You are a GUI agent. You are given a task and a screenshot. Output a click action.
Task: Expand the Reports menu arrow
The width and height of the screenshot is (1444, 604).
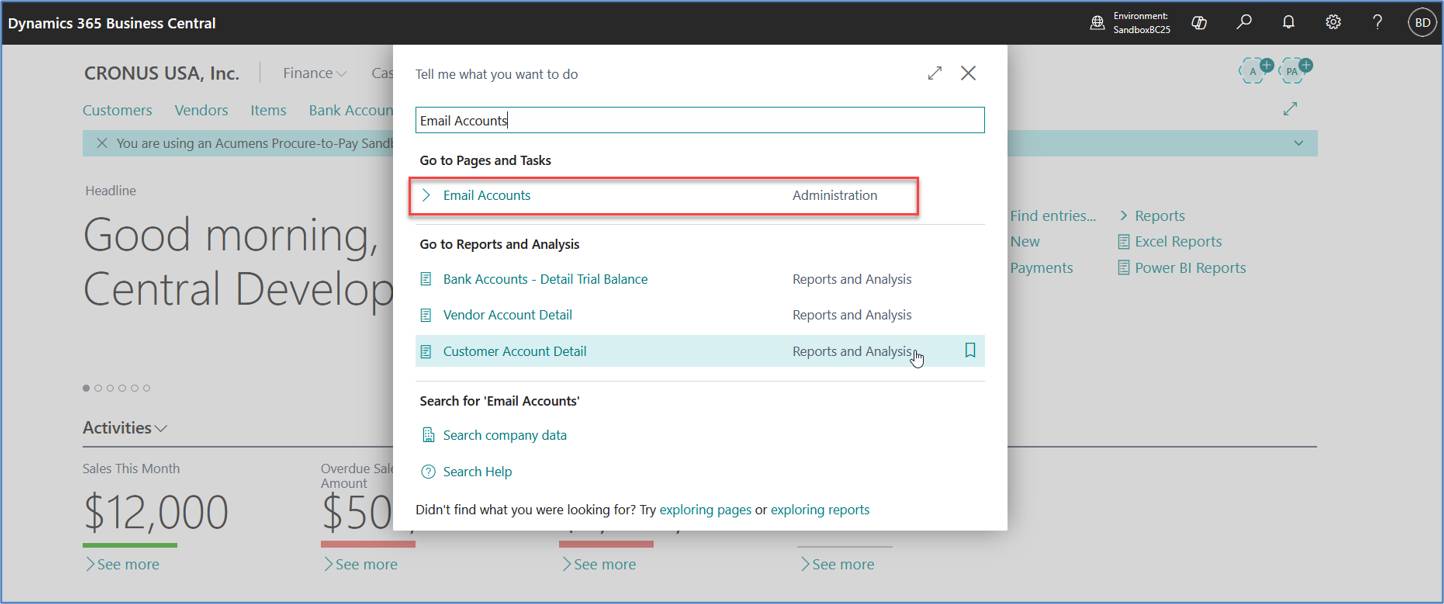(x=1123, y=215)
